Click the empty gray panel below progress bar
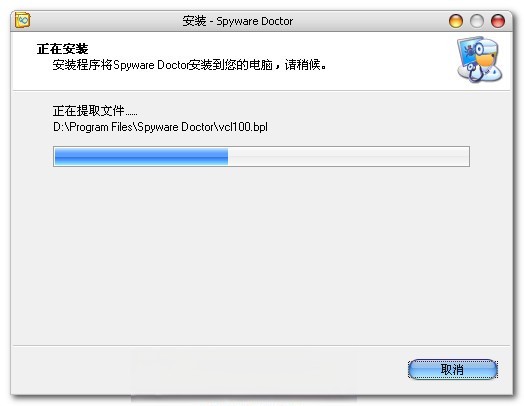524x406 pixels. point(261,254)
